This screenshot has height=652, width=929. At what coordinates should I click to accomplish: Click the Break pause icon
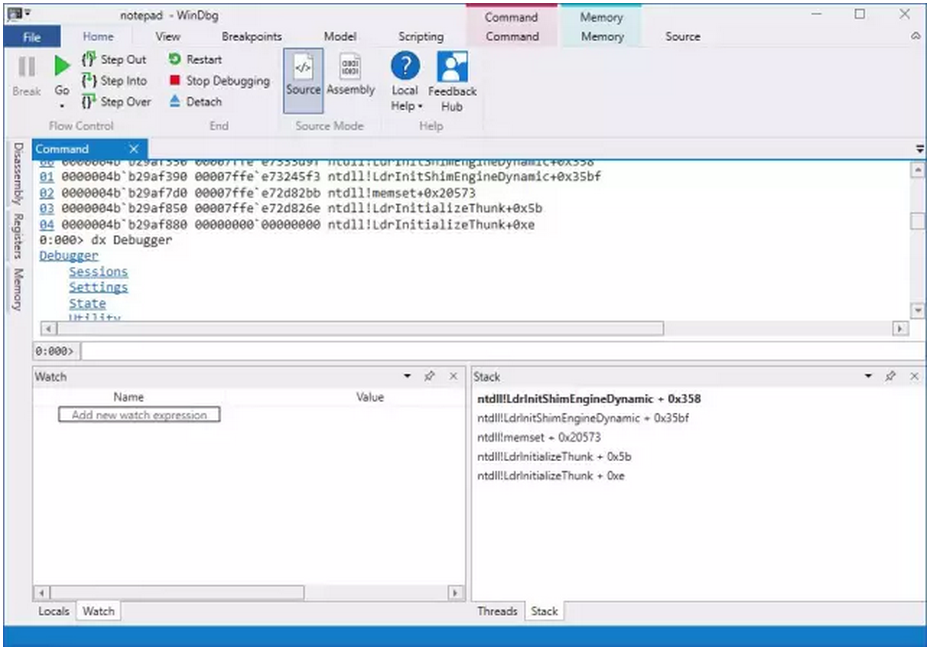point(27,67)
